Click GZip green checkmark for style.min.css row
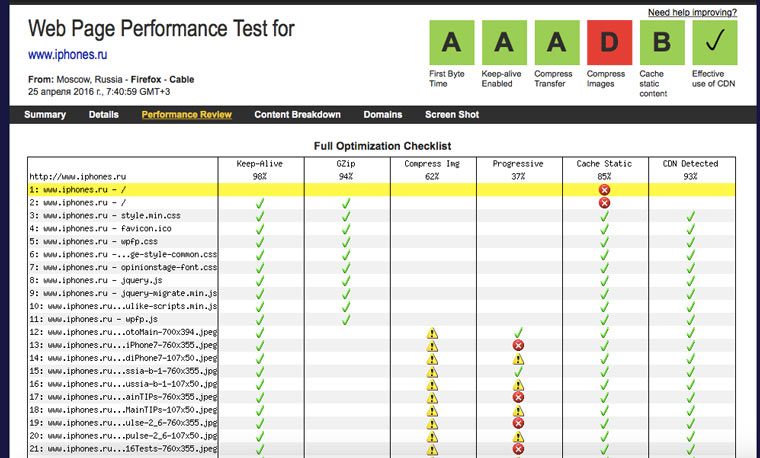The height and width of the screenshot is (458, 760). pyautogui.click(x=346, y=215)
